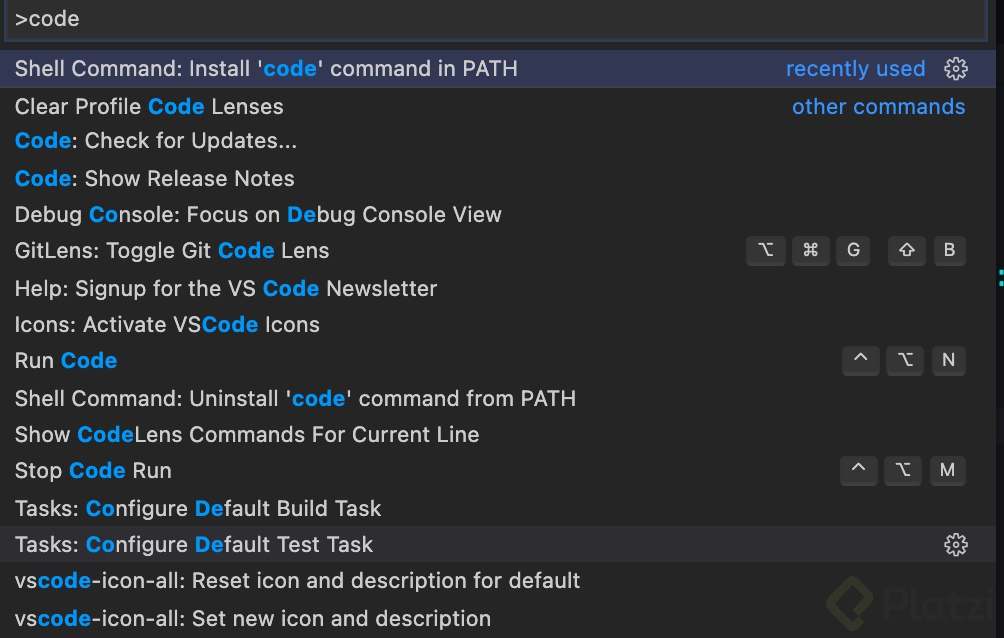
Task: Click the 'other commands' label
Action: tap(878, 106)
